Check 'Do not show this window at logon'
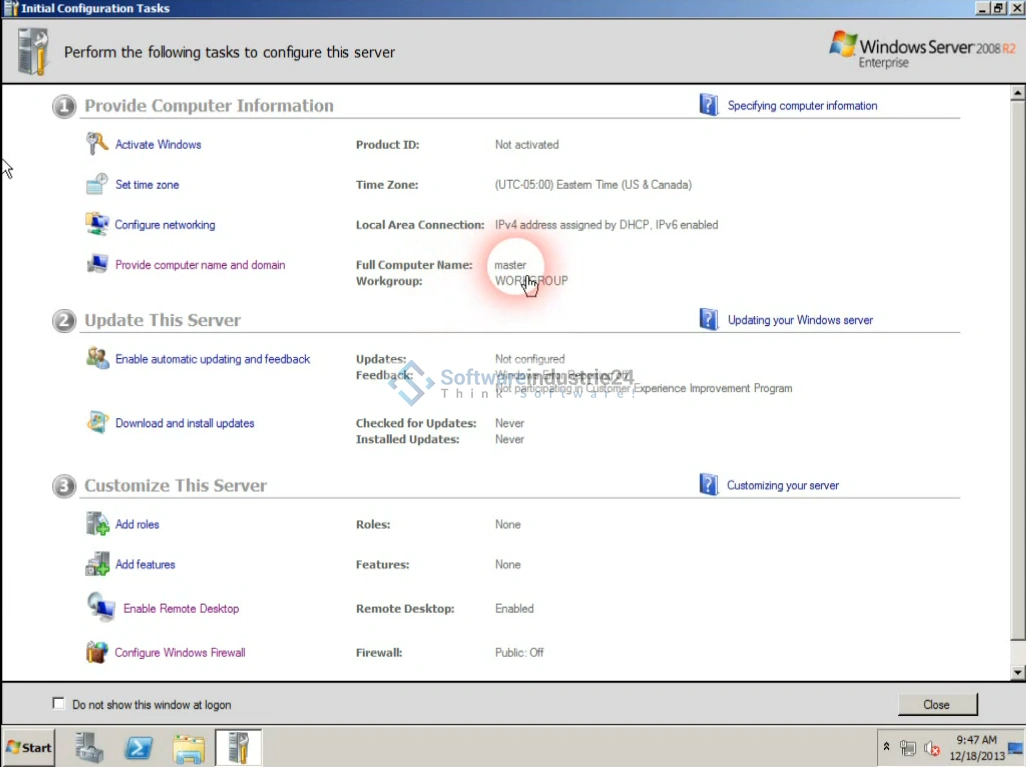Screen dimensions: 1026x767 click(58, 704)
